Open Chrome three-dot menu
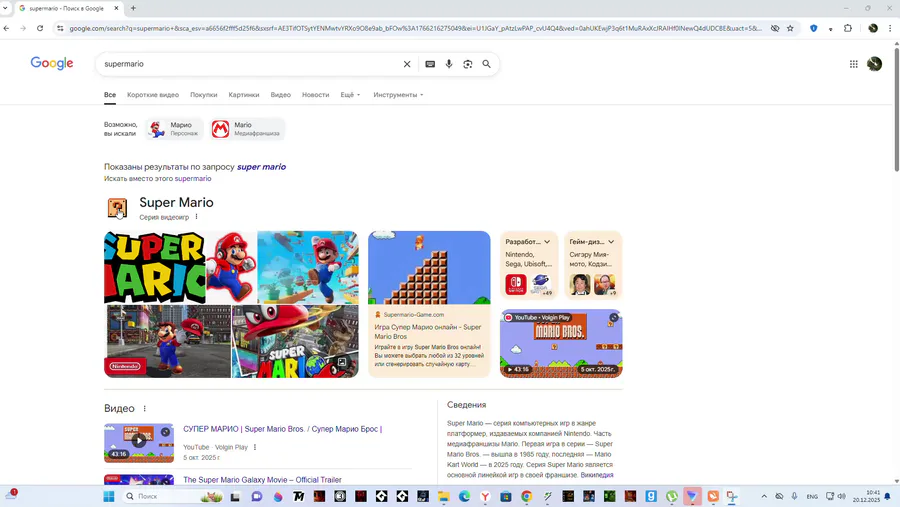Viewport: 900px width, 507px height. 890,28
